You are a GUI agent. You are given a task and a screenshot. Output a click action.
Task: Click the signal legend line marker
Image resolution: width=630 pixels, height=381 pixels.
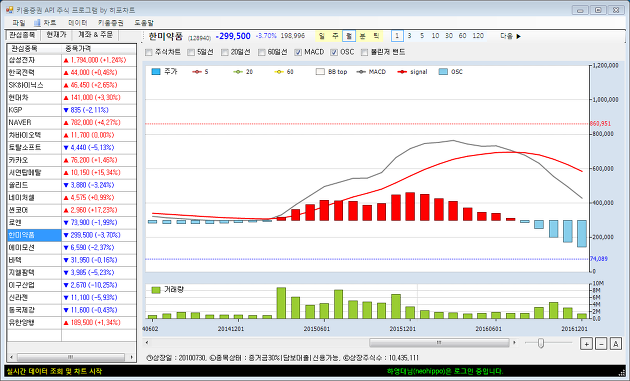pos(402,72)
